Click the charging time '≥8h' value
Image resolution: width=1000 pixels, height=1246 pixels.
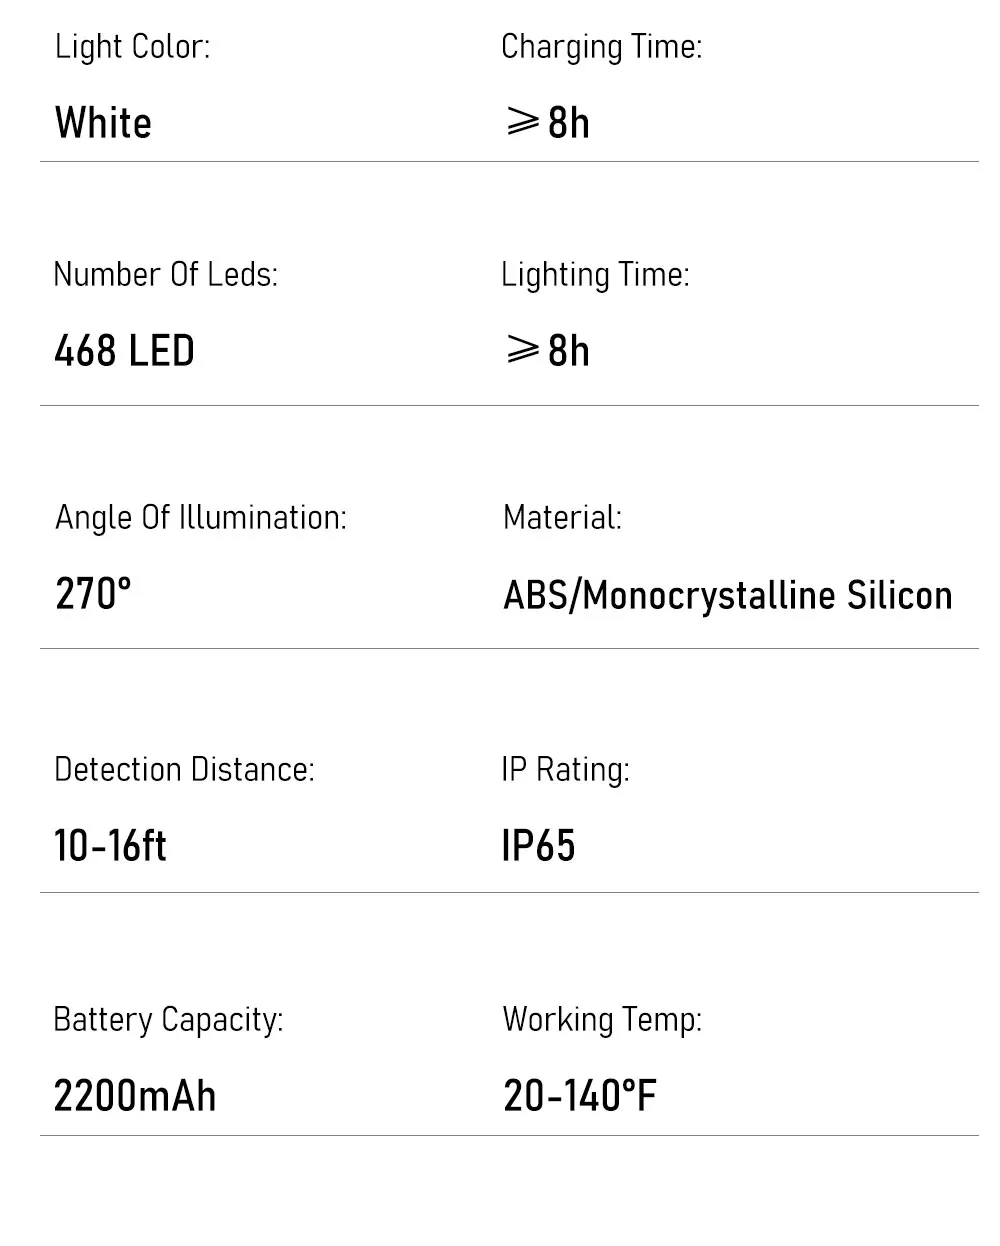547,123
